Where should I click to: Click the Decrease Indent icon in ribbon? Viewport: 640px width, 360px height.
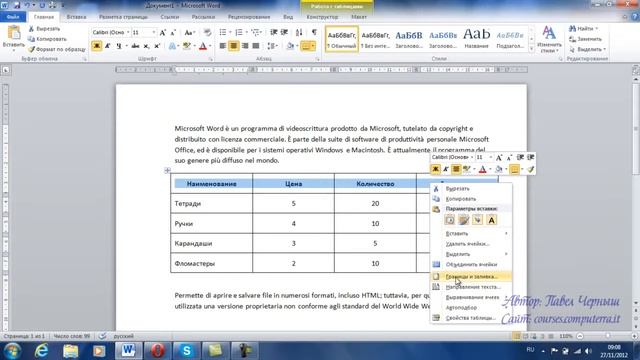point(274,32)
